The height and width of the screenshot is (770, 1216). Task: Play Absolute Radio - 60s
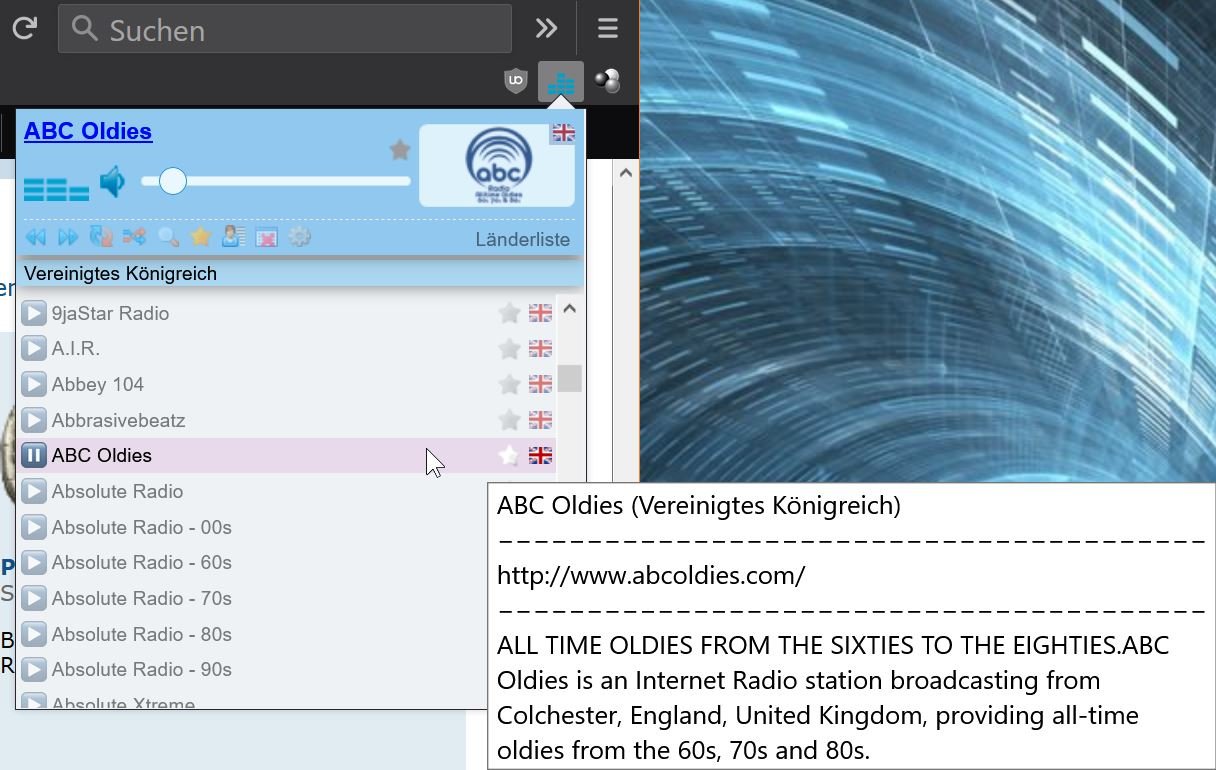tap(34, 562)
